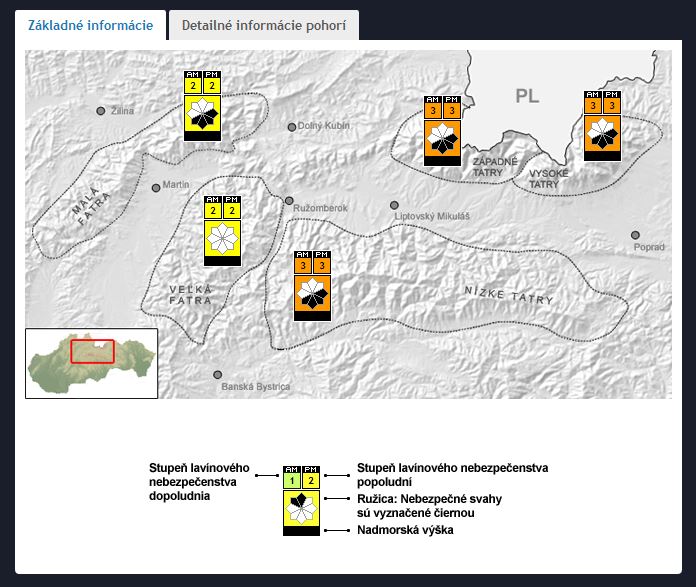696x587 pixels.
Task: Click the Slovakia overview inset map
Action: pyautogui.click(x=91, y=362)
